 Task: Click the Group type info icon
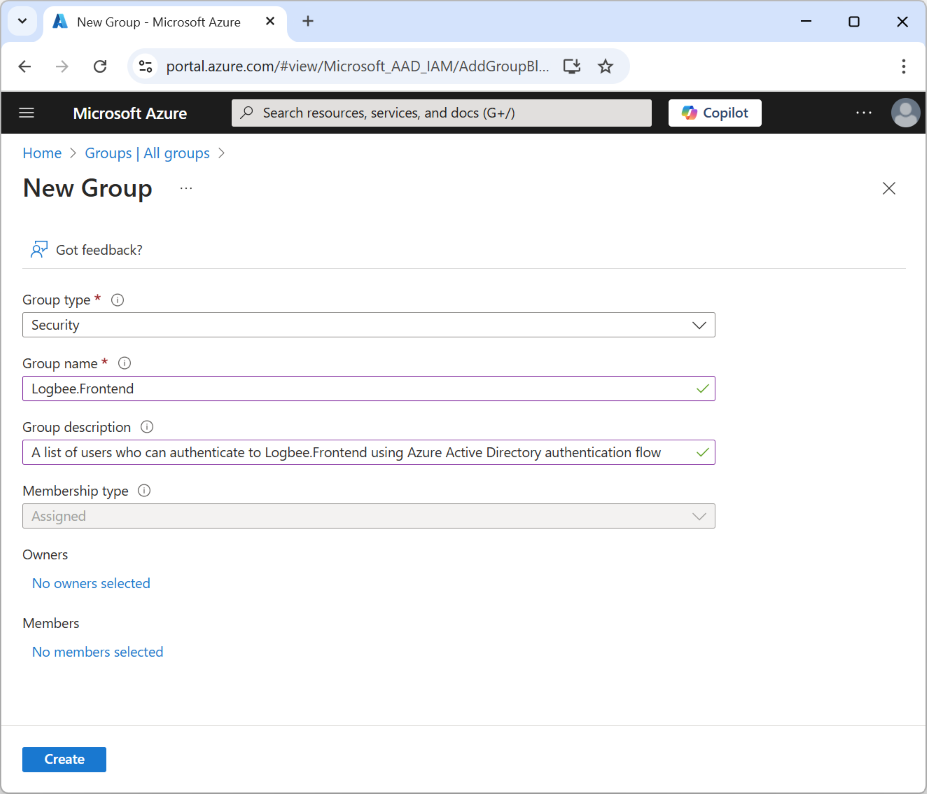[x=118, y=300]
